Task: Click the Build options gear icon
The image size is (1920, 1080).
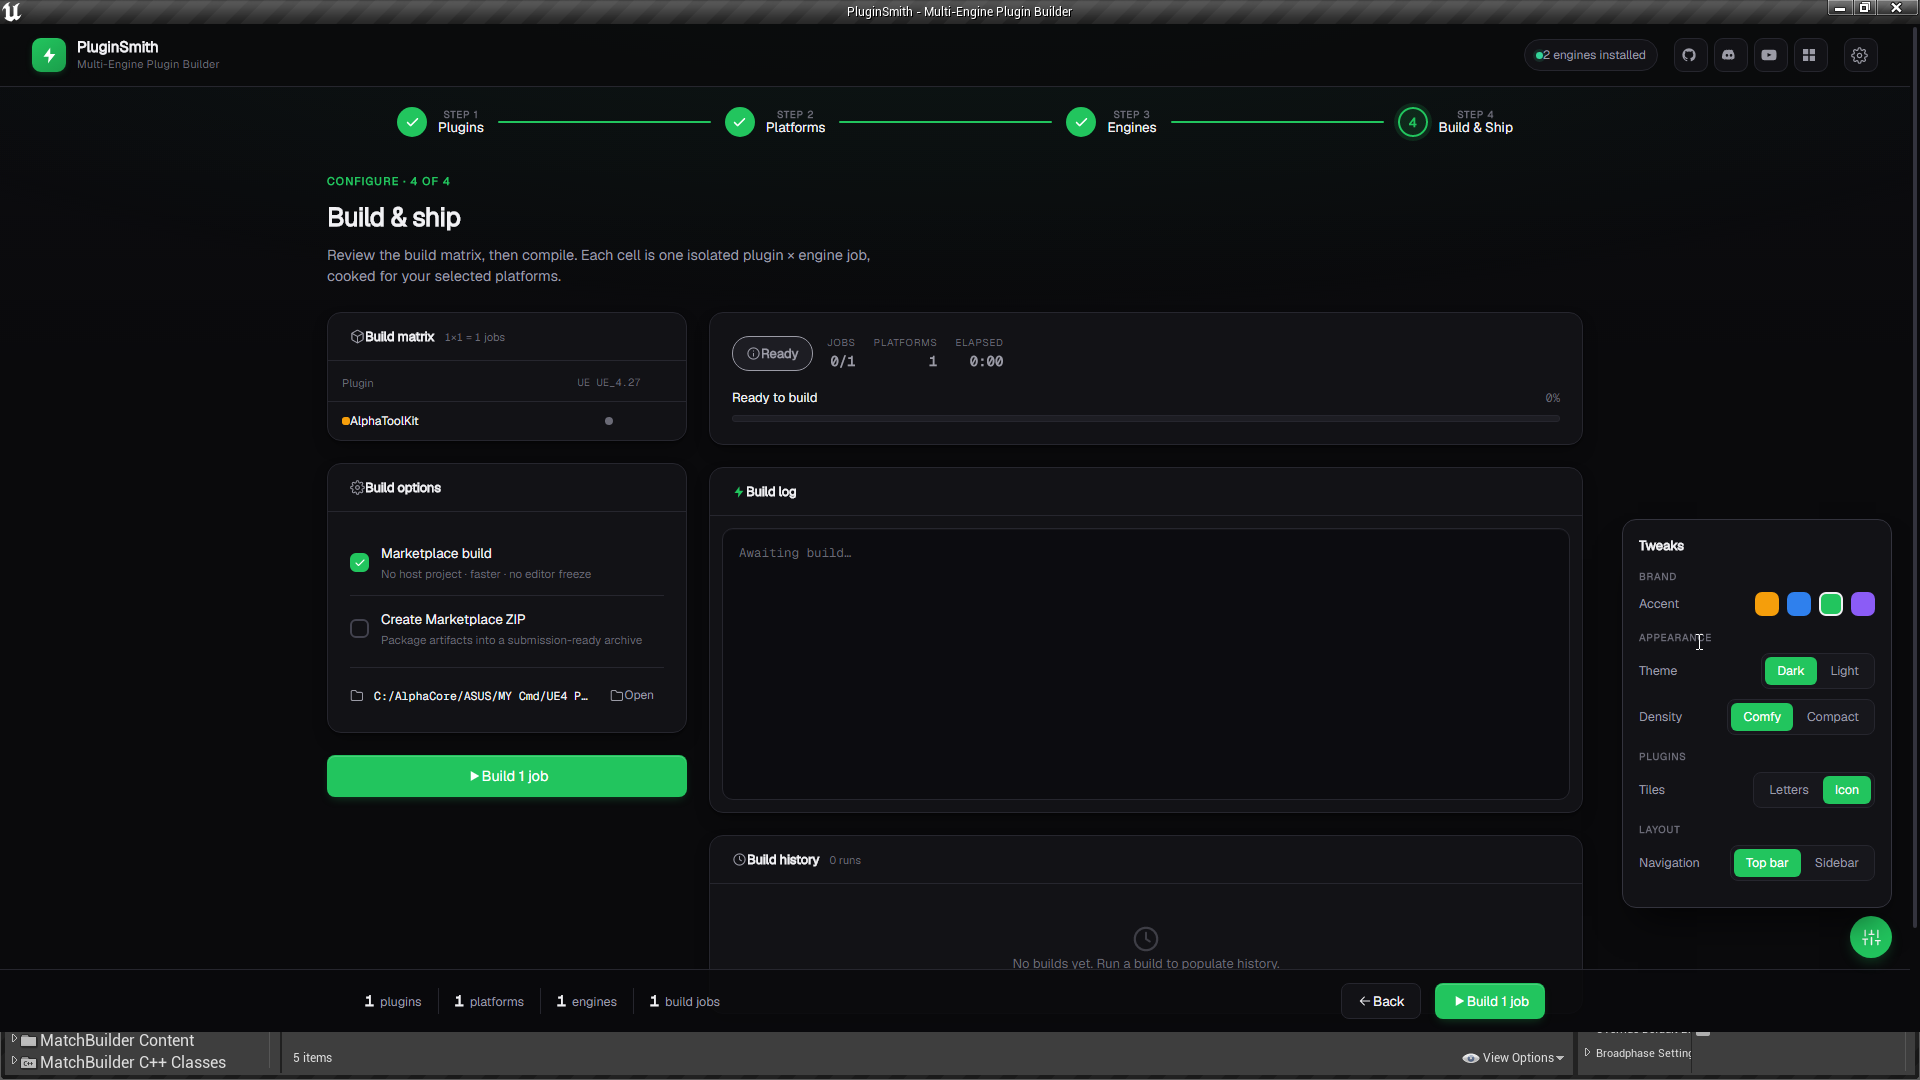Action: click(x=357, y=488)
